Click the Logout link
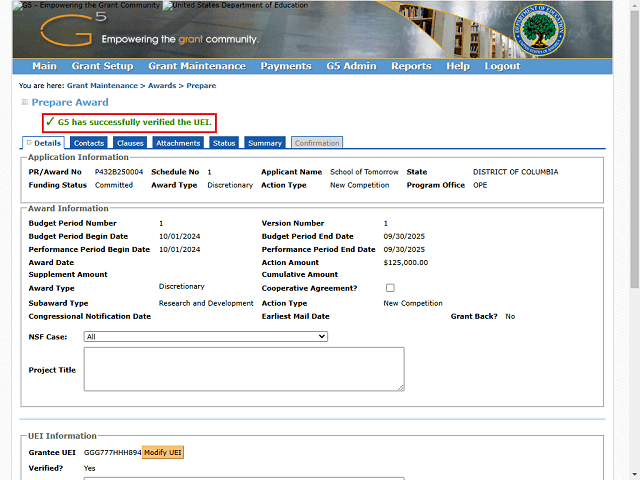This screenshot has width=640, height=480. click(502, 66)
